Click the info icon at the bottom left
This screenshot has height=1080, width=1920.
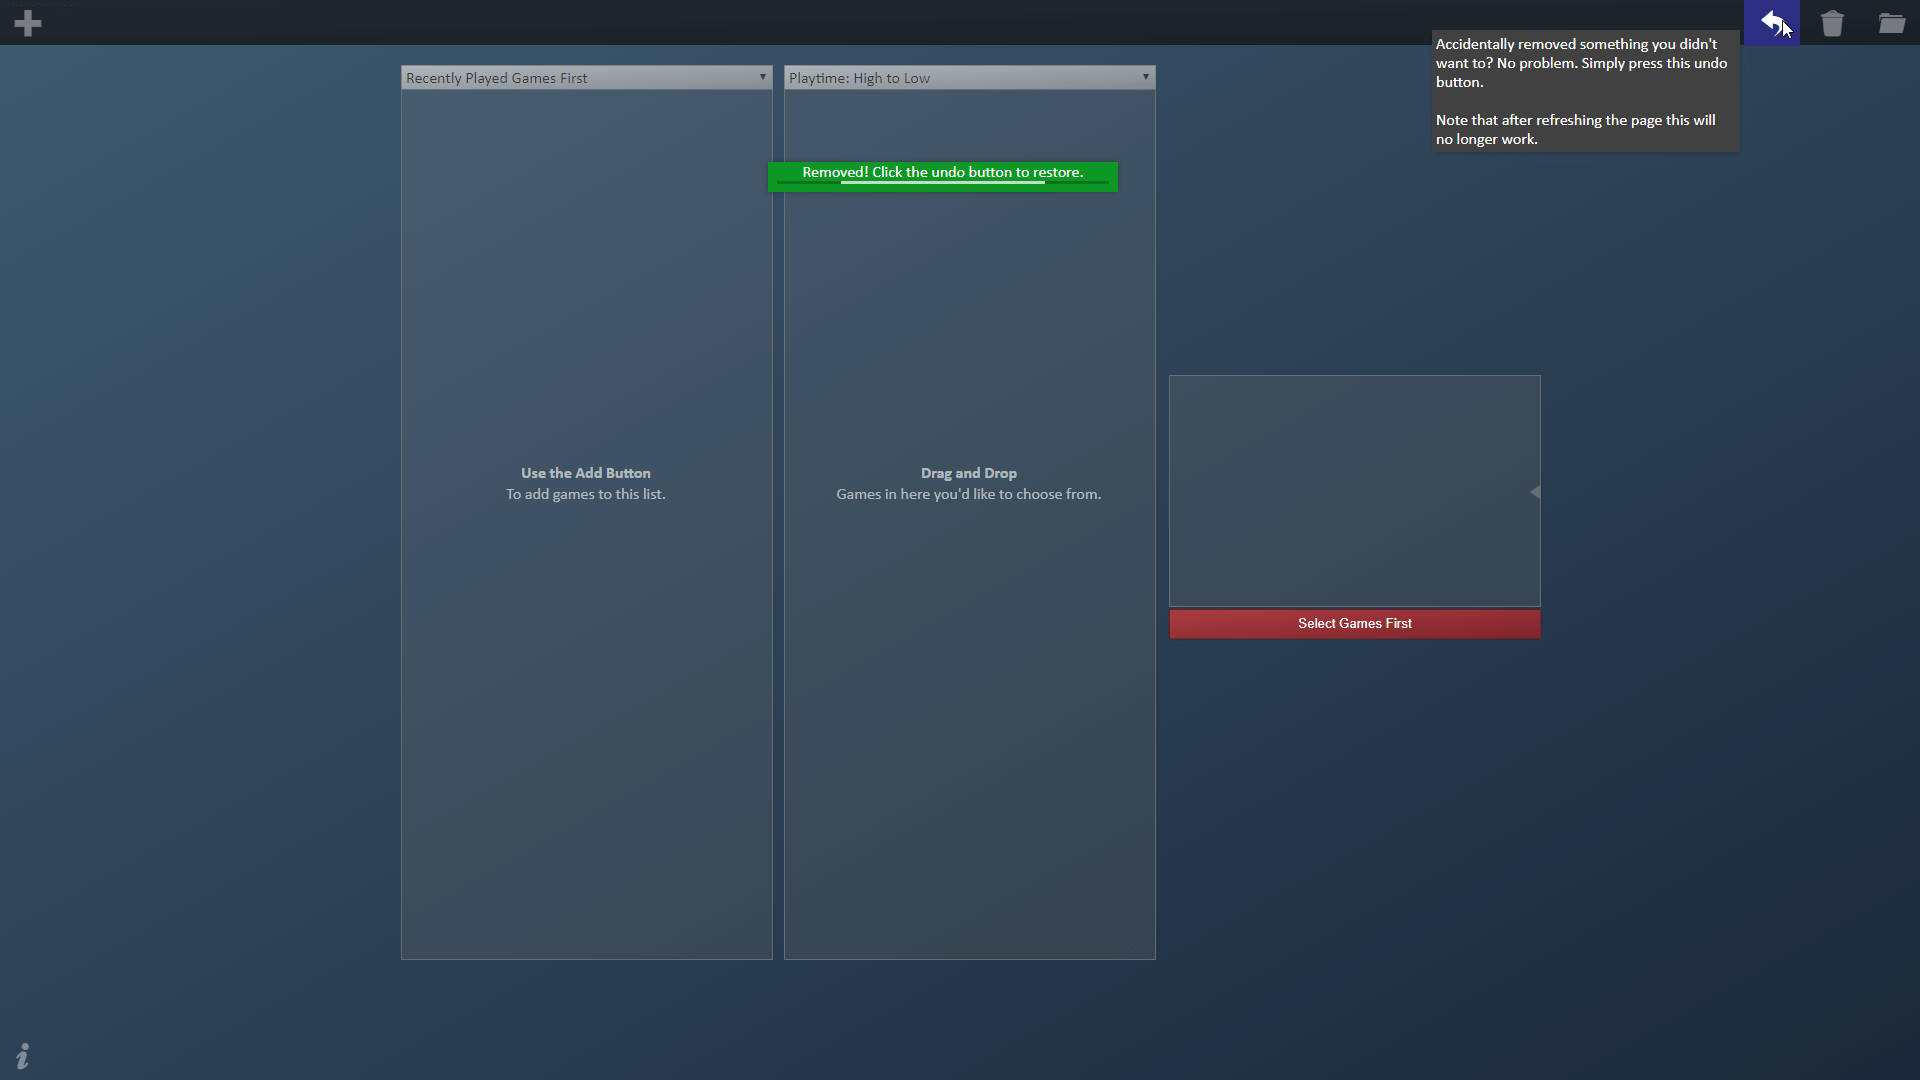(22, 1056)
